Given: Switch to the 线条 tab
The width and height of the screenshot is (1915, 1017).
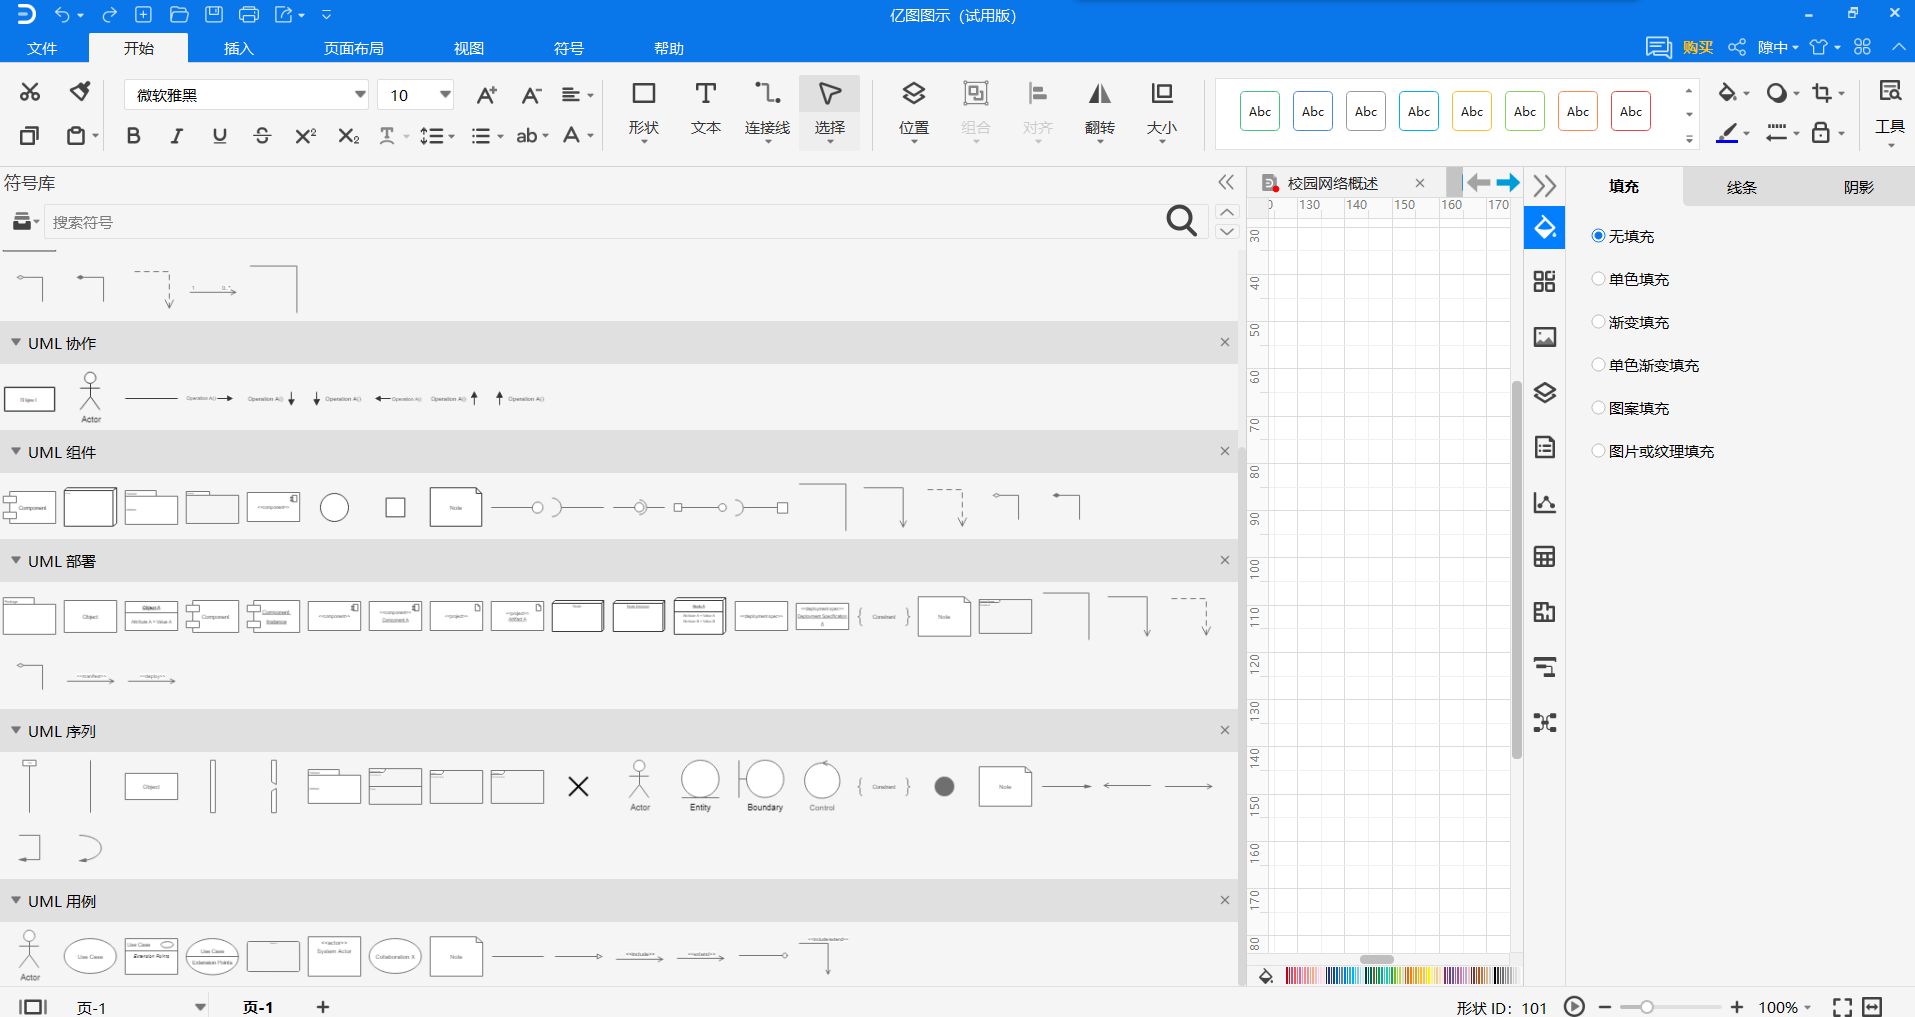Looking at the screenshot, I should click(x=1741, y=187).
